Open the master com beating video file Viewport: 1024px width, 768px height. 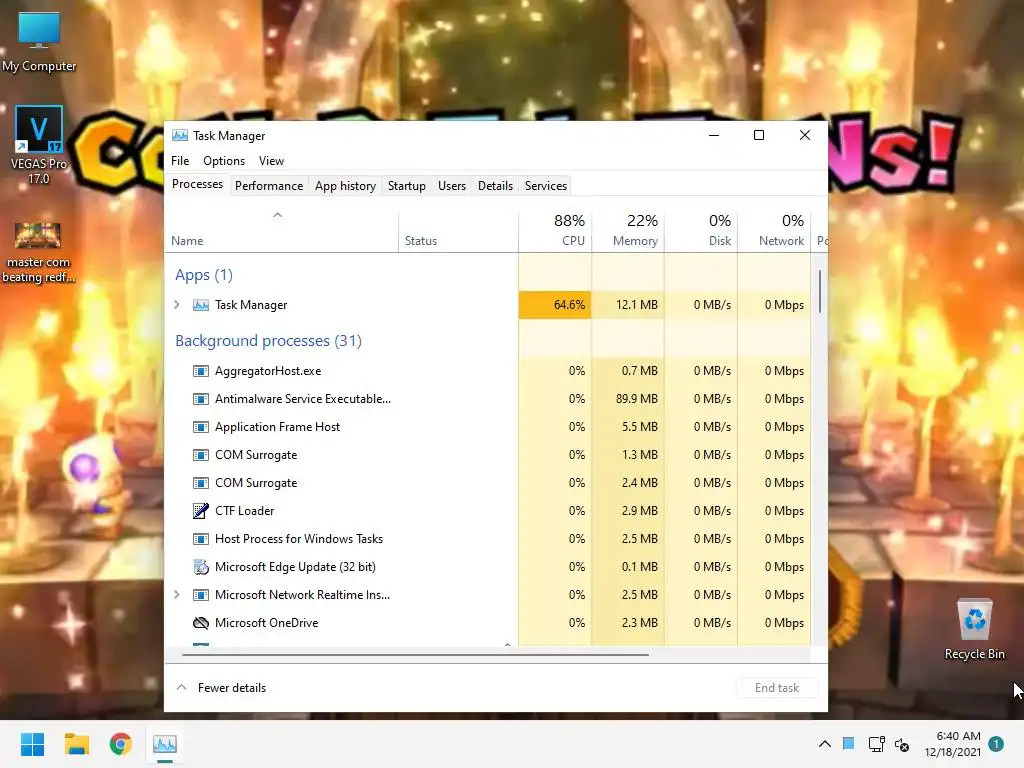pyautogui.click(x=39, y=252)
